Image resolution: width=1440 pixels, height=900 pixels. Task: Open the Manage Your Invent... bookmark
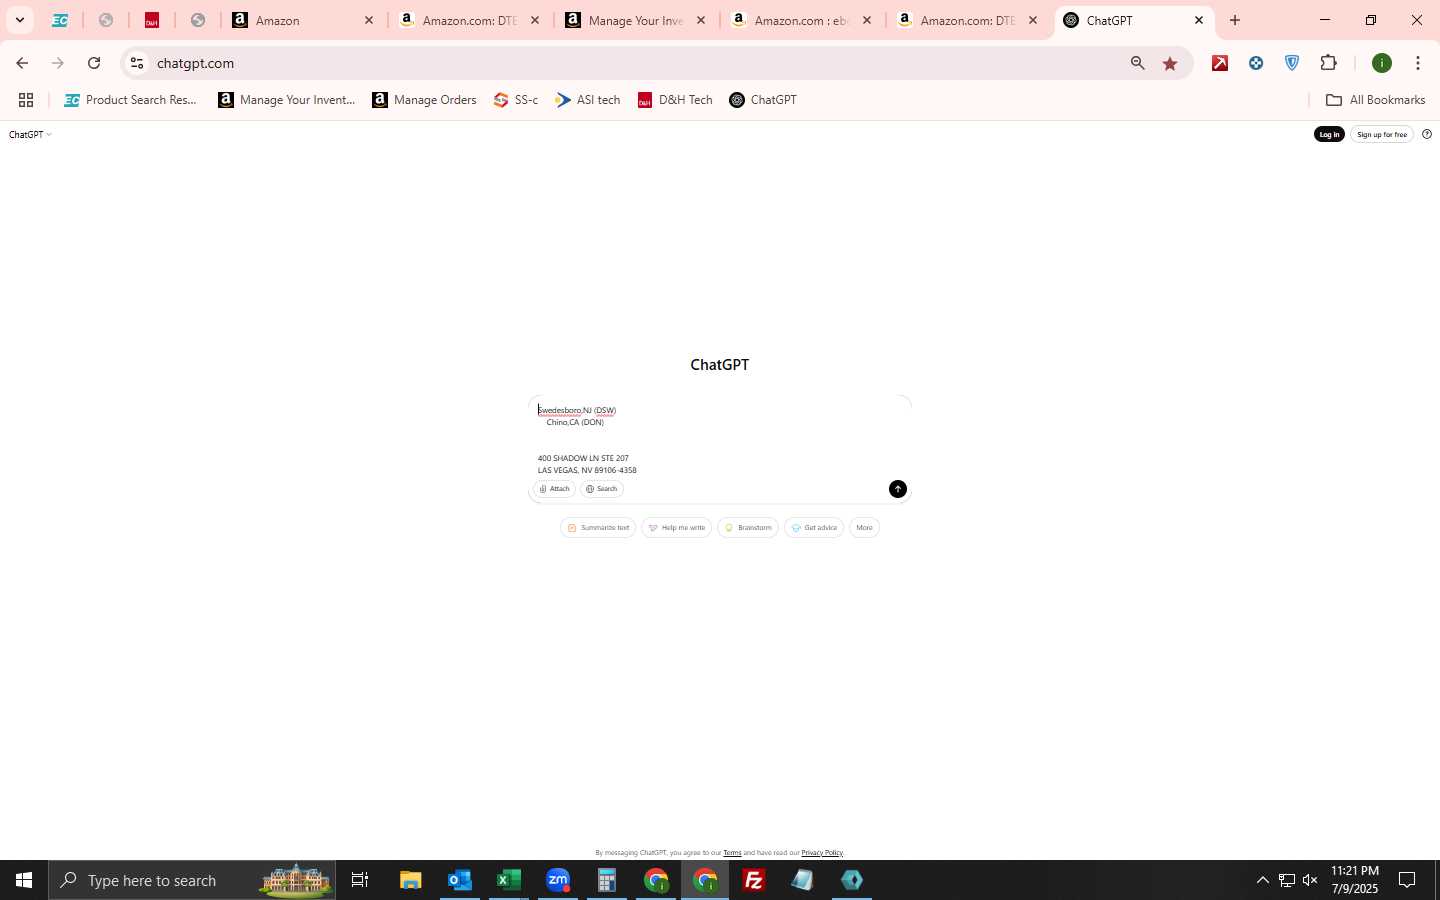(x=287, y=100)
